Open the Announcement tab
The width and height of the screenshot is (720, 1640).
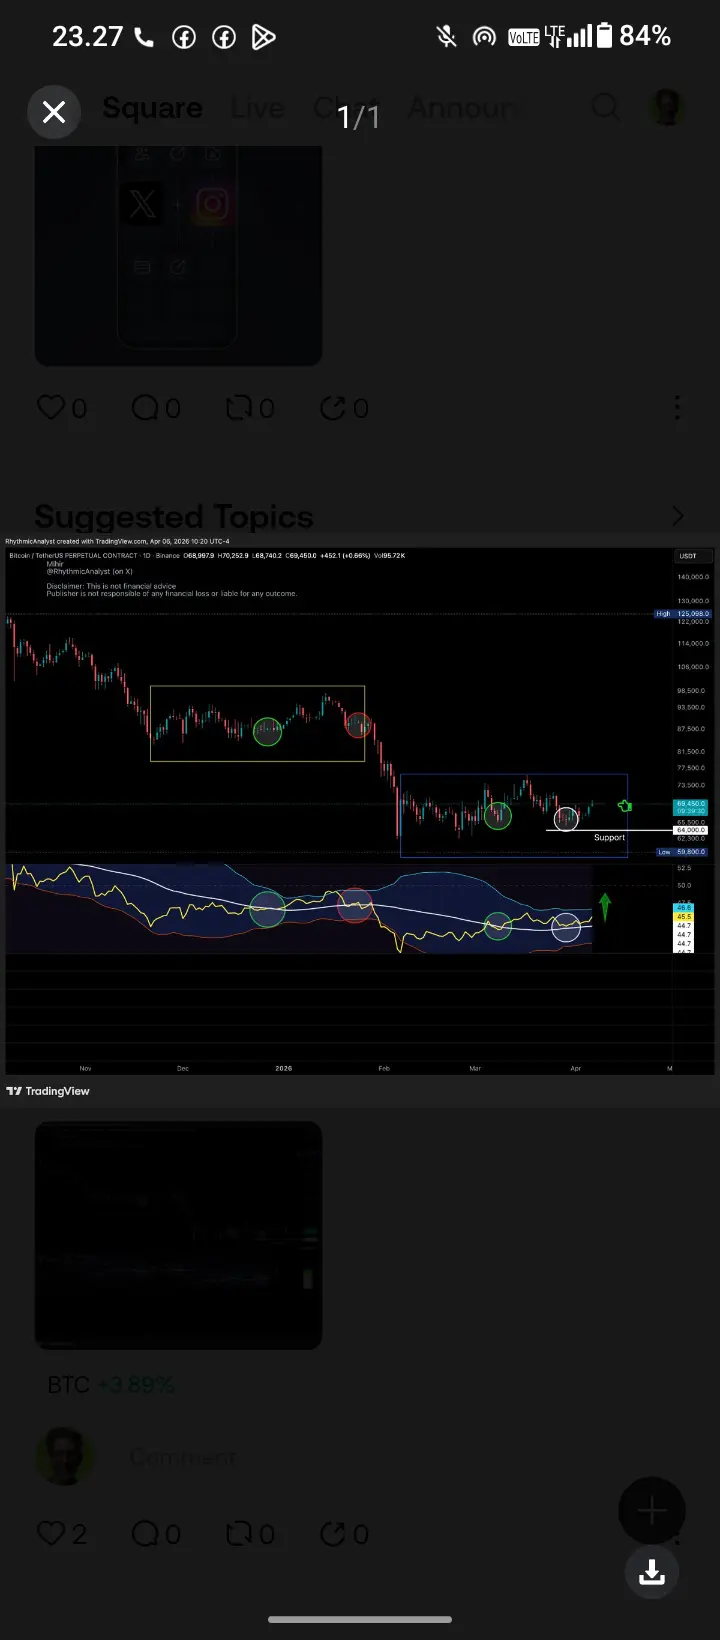pos(462,108)
